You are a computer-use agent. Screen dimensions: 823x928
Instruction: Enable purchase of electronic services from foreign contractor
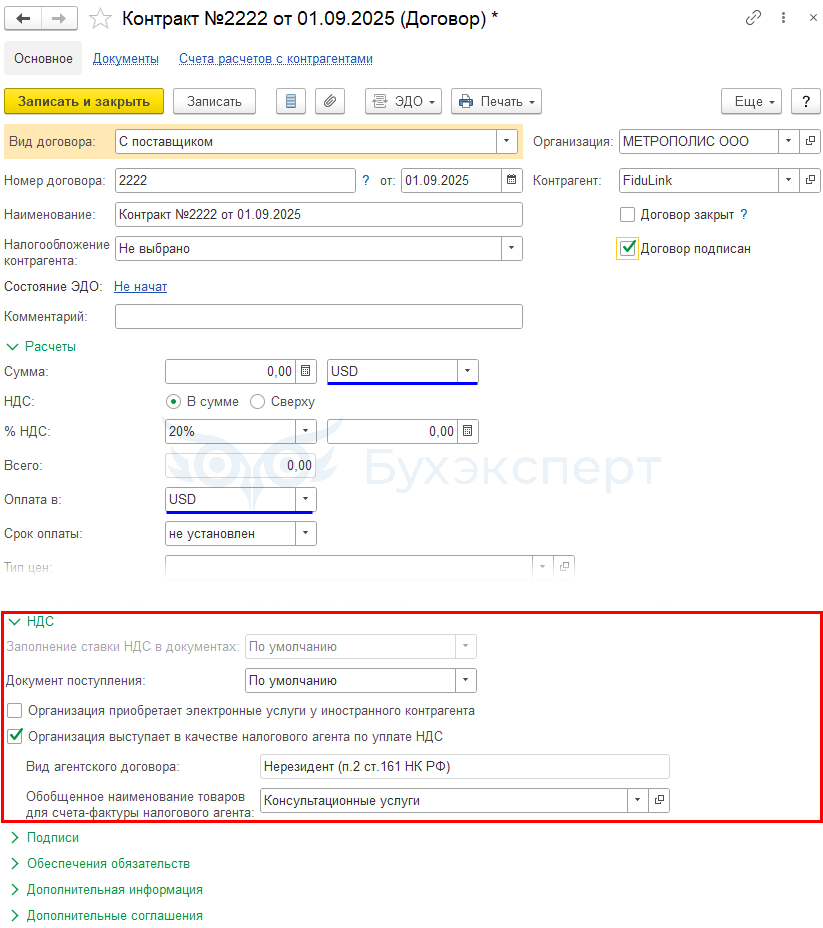coord(15,710)
